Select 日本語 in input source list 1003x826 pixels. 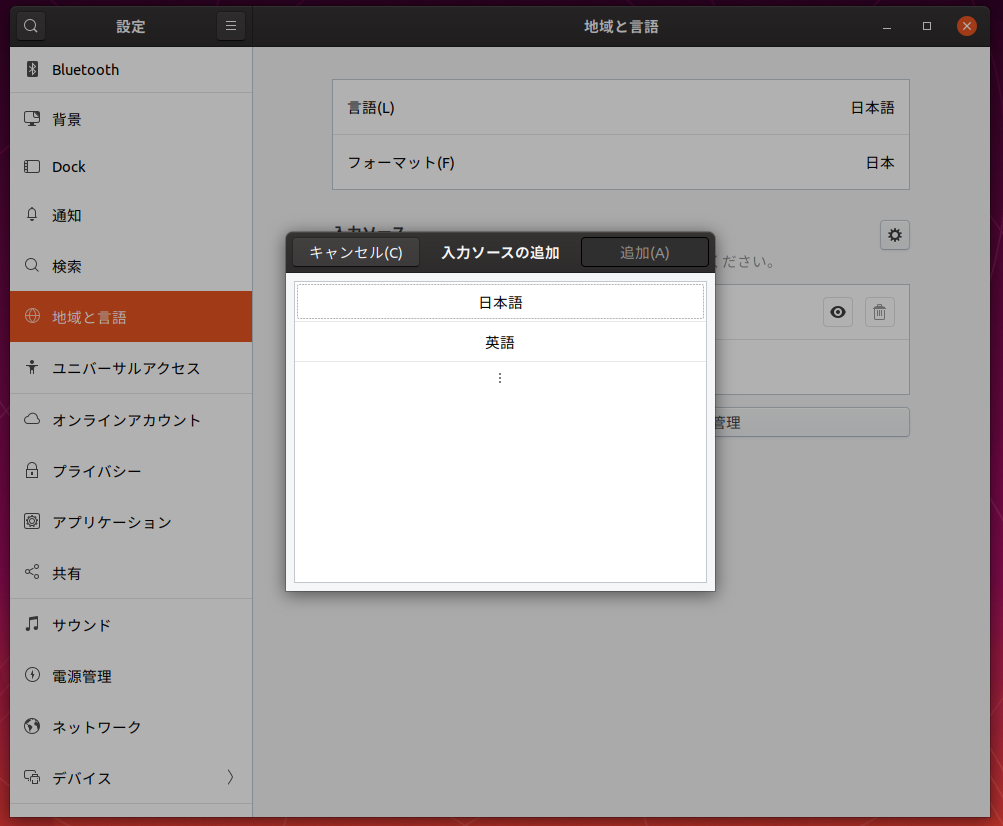[x=500, y=302]
